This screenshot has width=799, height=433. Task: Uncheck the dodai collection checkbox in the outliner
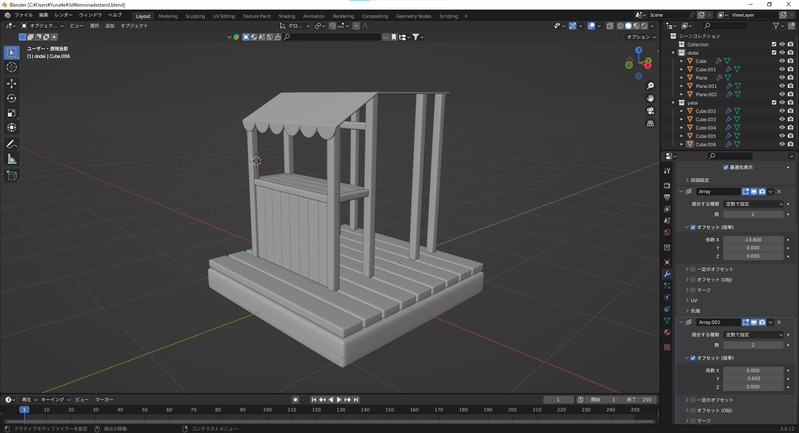pos(773,53)
